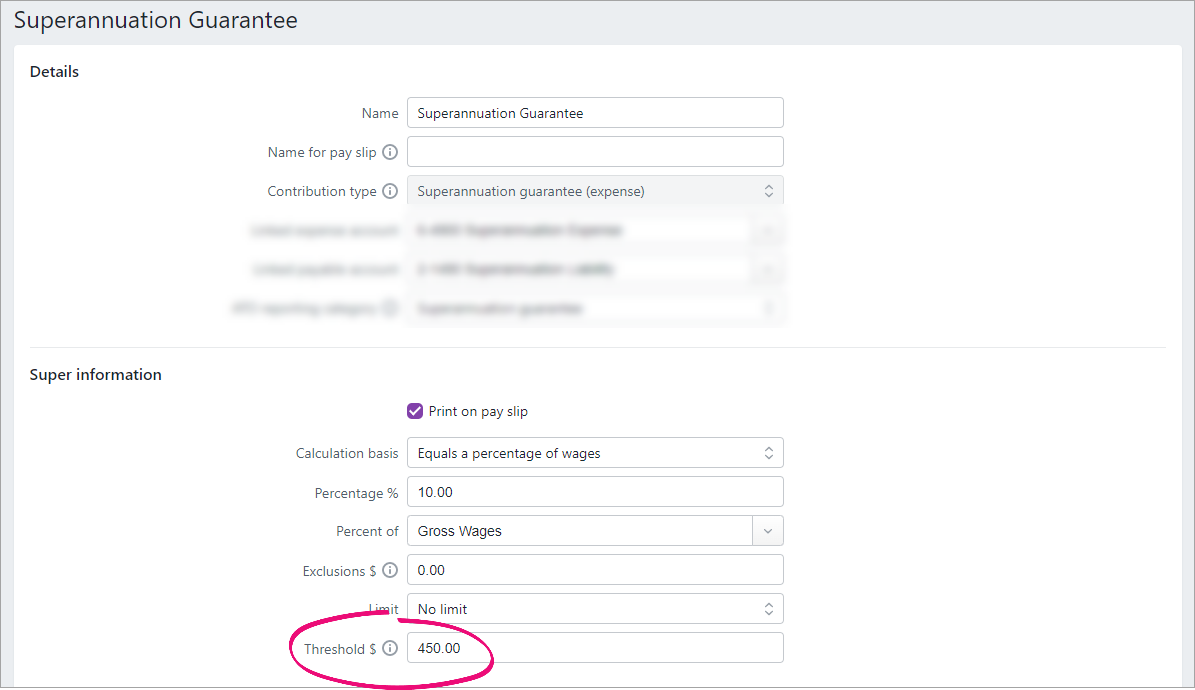Click the Linked expense account field
This screenshot has height=690, width=1195.
578,231
